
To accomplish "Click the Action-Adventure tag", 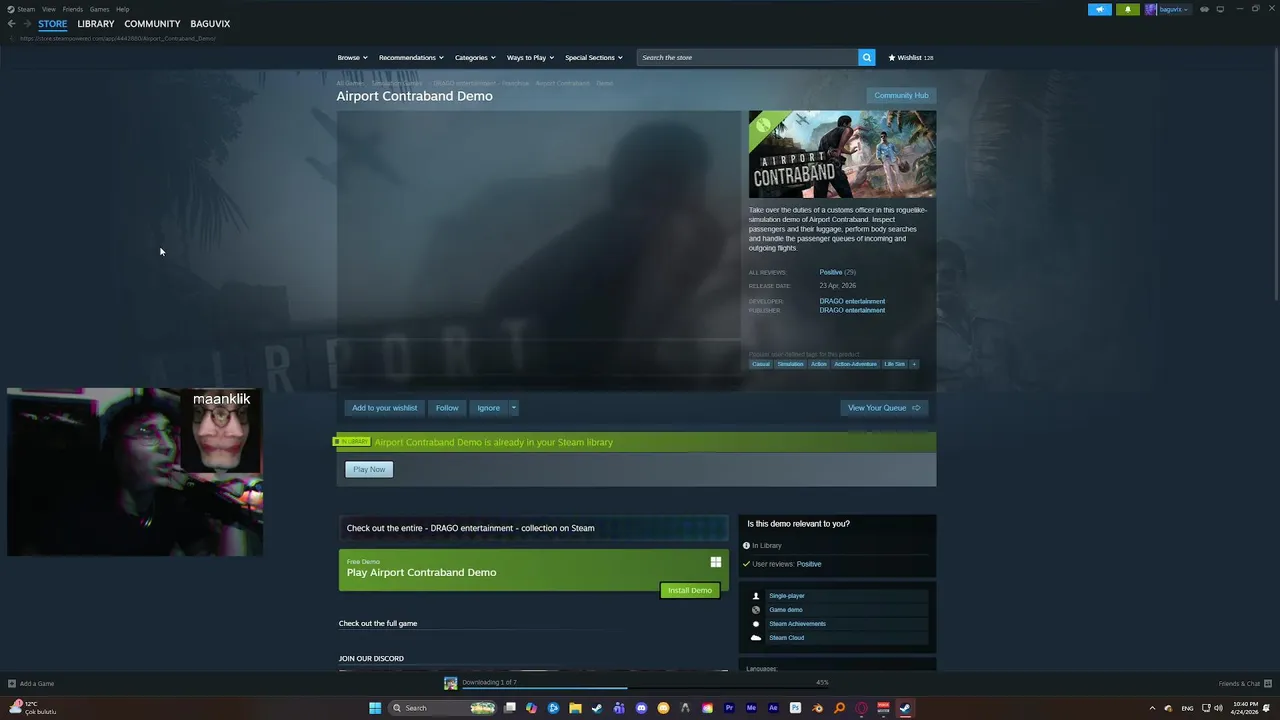I will tap(855, 364).
